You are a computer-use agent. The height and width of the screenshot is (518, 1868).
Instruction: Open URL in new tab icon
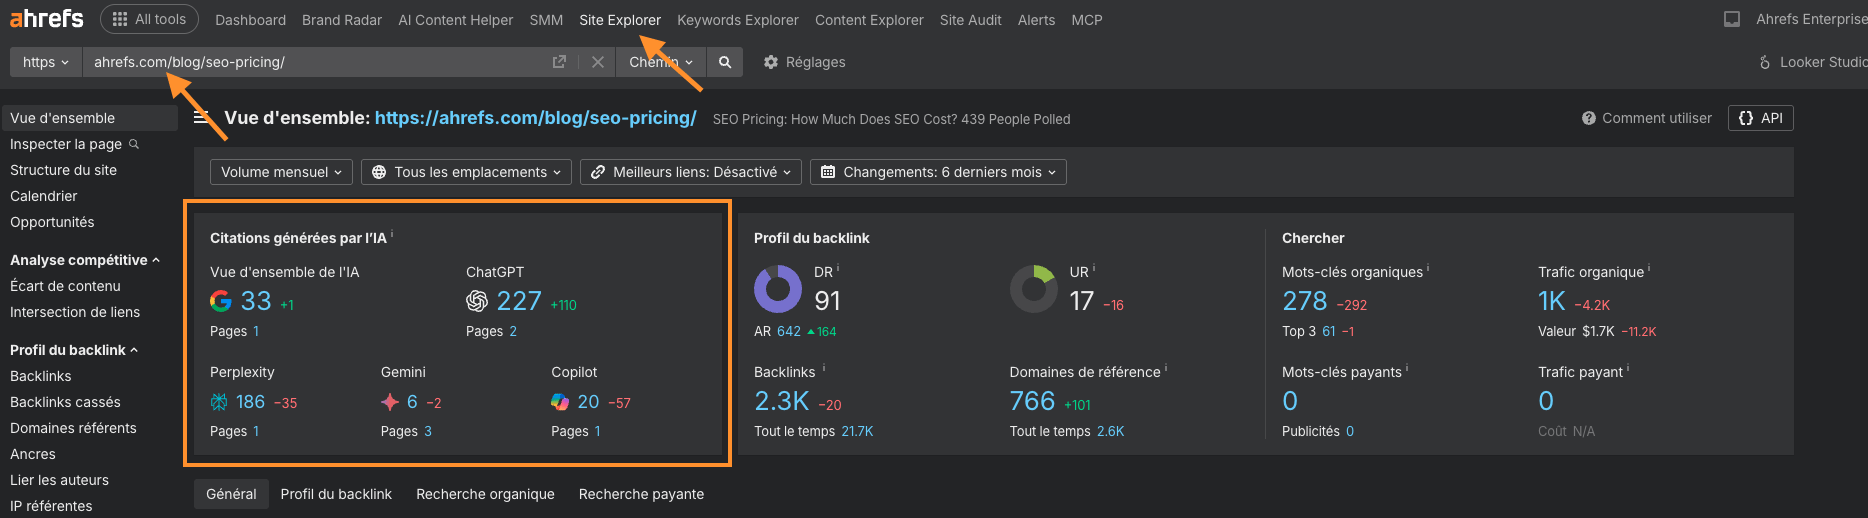coord(559,62)
